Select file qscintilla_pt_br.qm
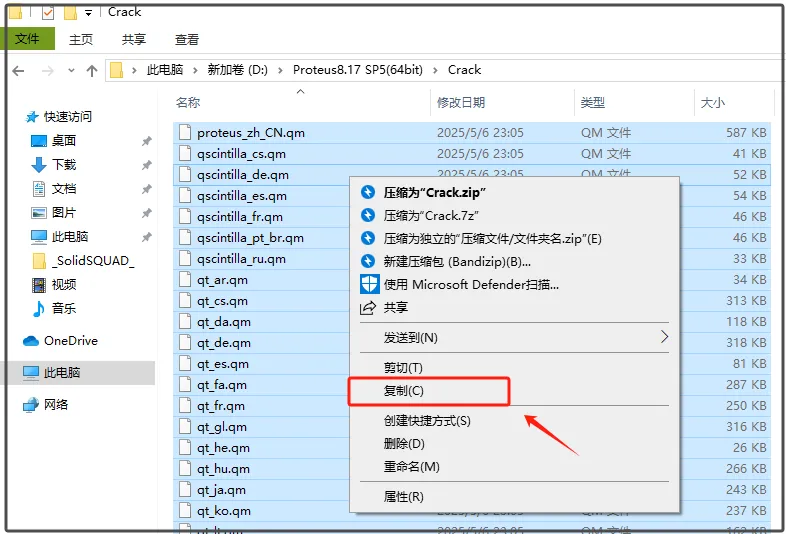The height and width of the screenshot is (534, 786). pyautogui.click(x=250, y=238)
